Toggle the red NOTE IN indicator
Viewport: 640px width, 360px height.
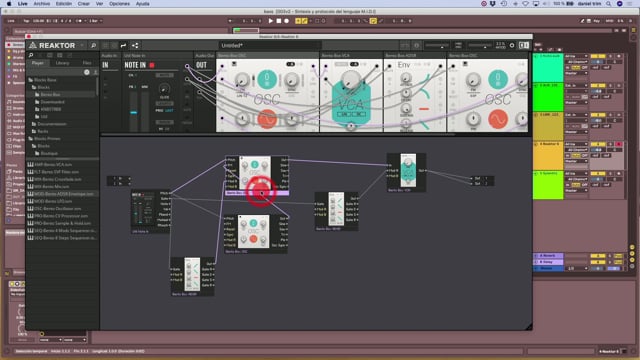(x=152, y=65)
